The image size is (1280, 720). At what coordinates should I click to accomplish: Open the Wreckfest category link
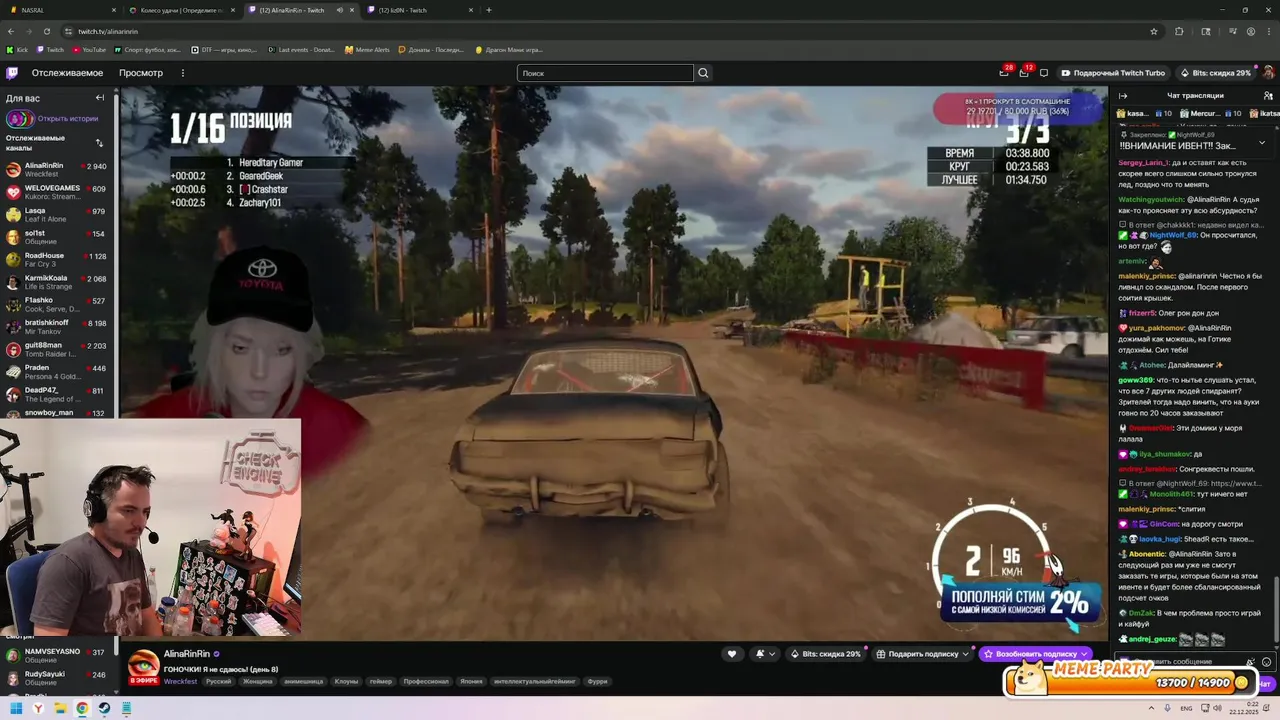coord(181,681)
